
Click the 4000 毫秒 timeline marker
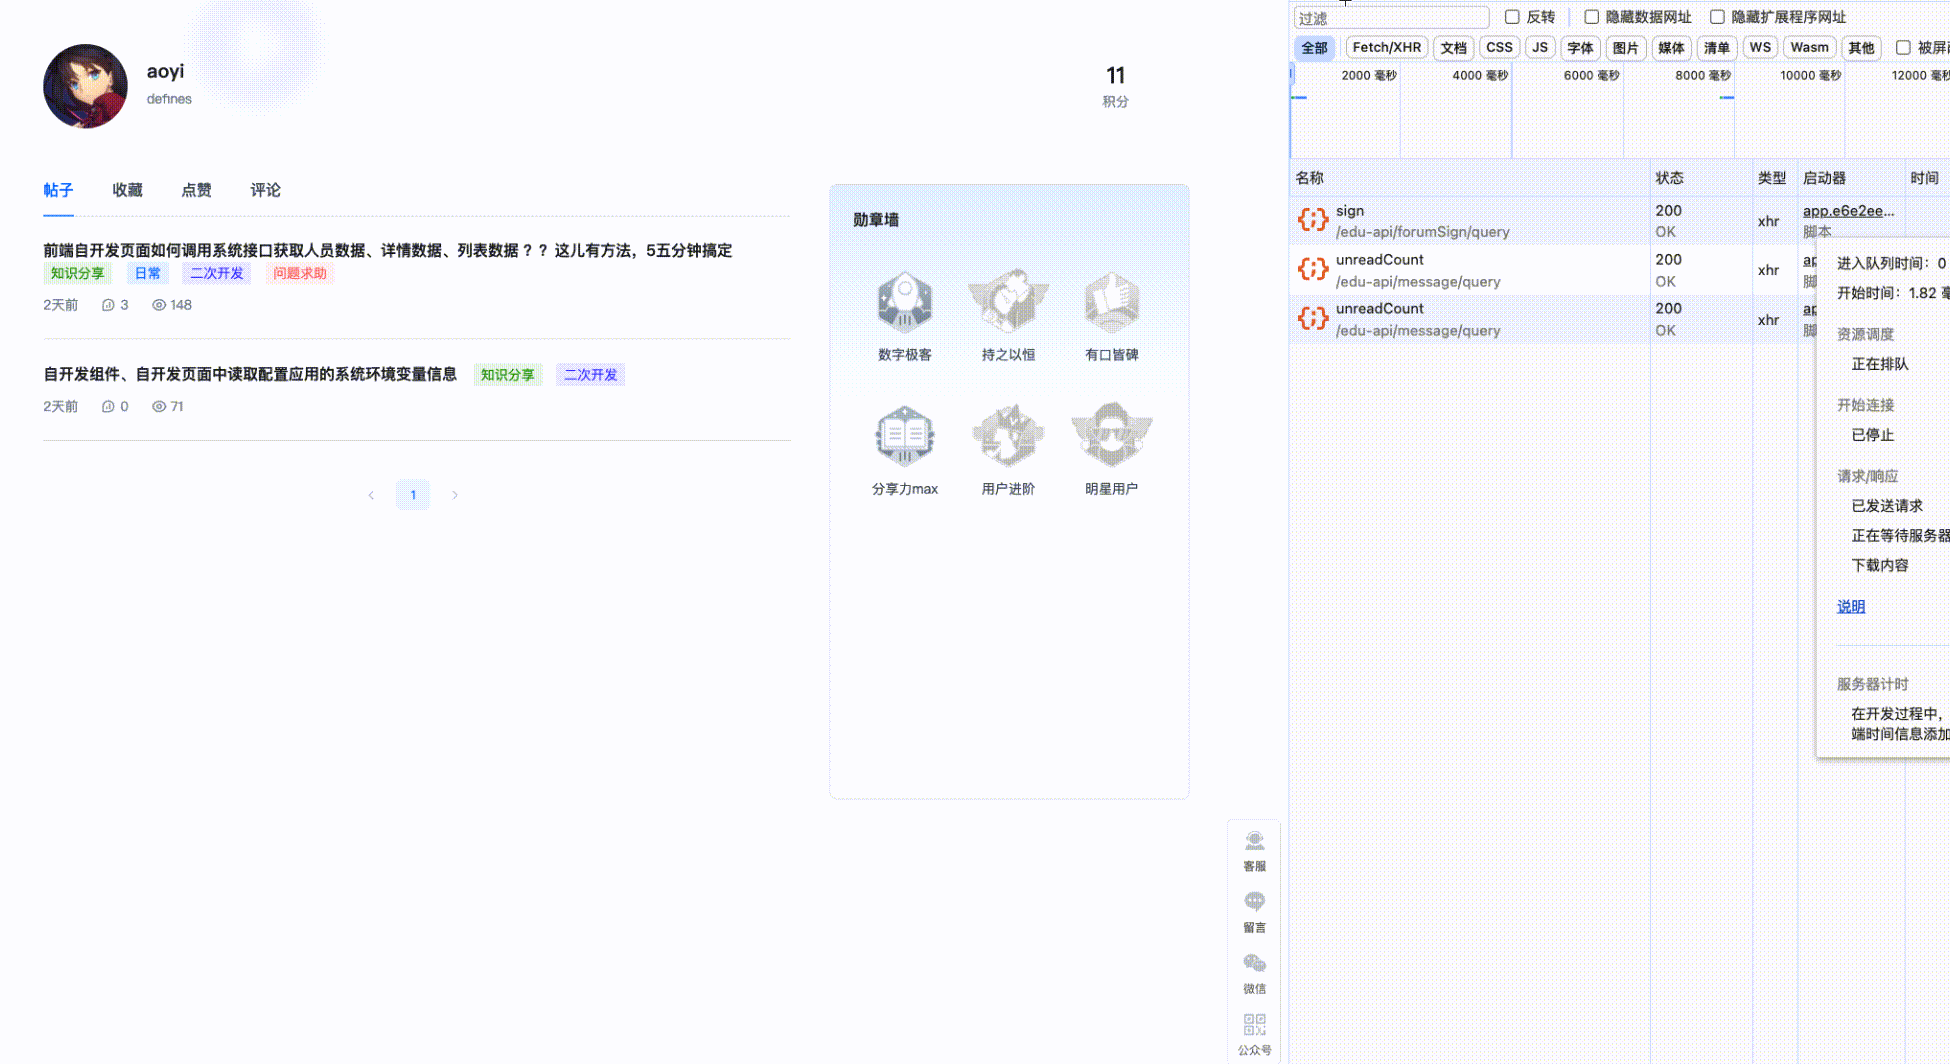[1480, 75]
